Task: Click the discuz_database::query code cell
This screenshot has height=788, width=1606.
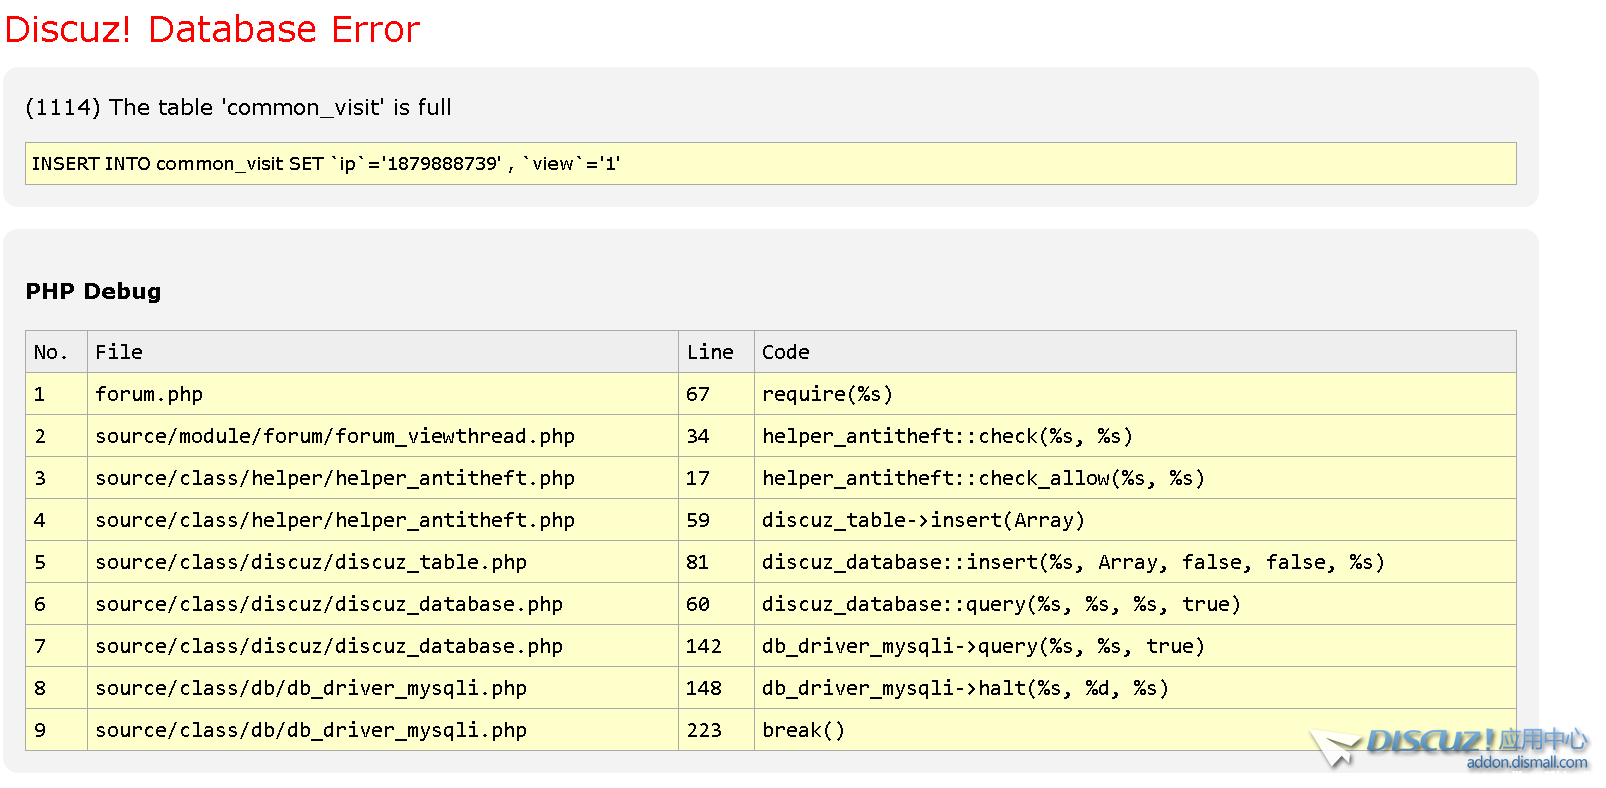Action: click(x=1001, y=604)
